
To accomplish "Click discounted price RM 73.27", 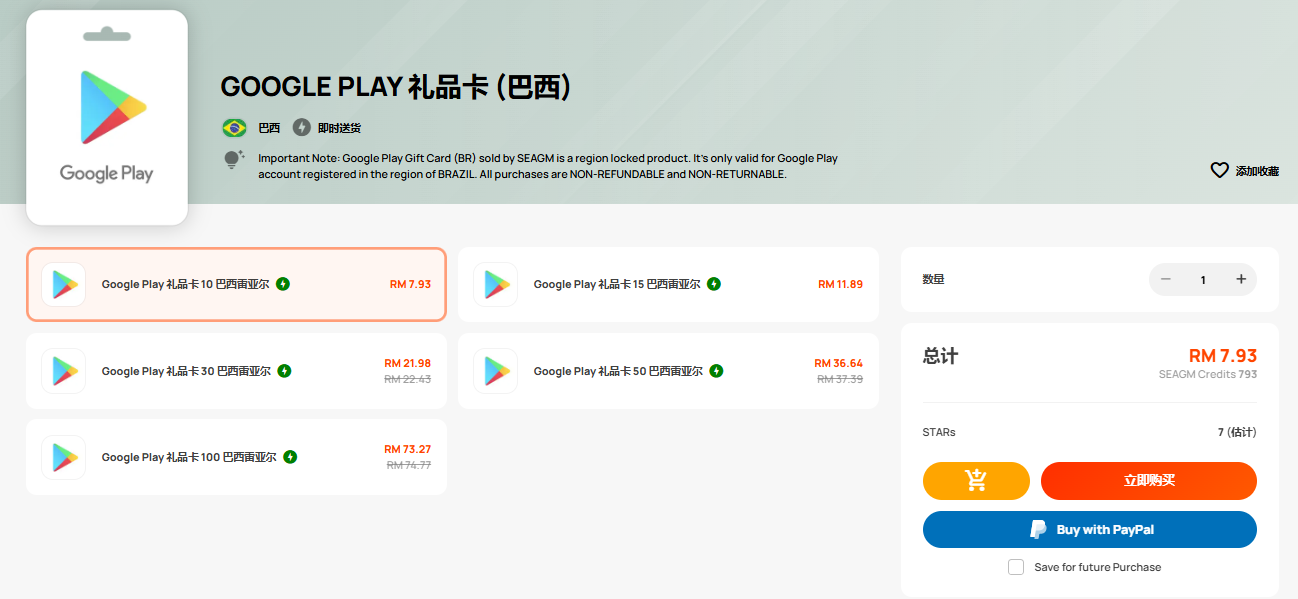I will click(x=407, y=449).
